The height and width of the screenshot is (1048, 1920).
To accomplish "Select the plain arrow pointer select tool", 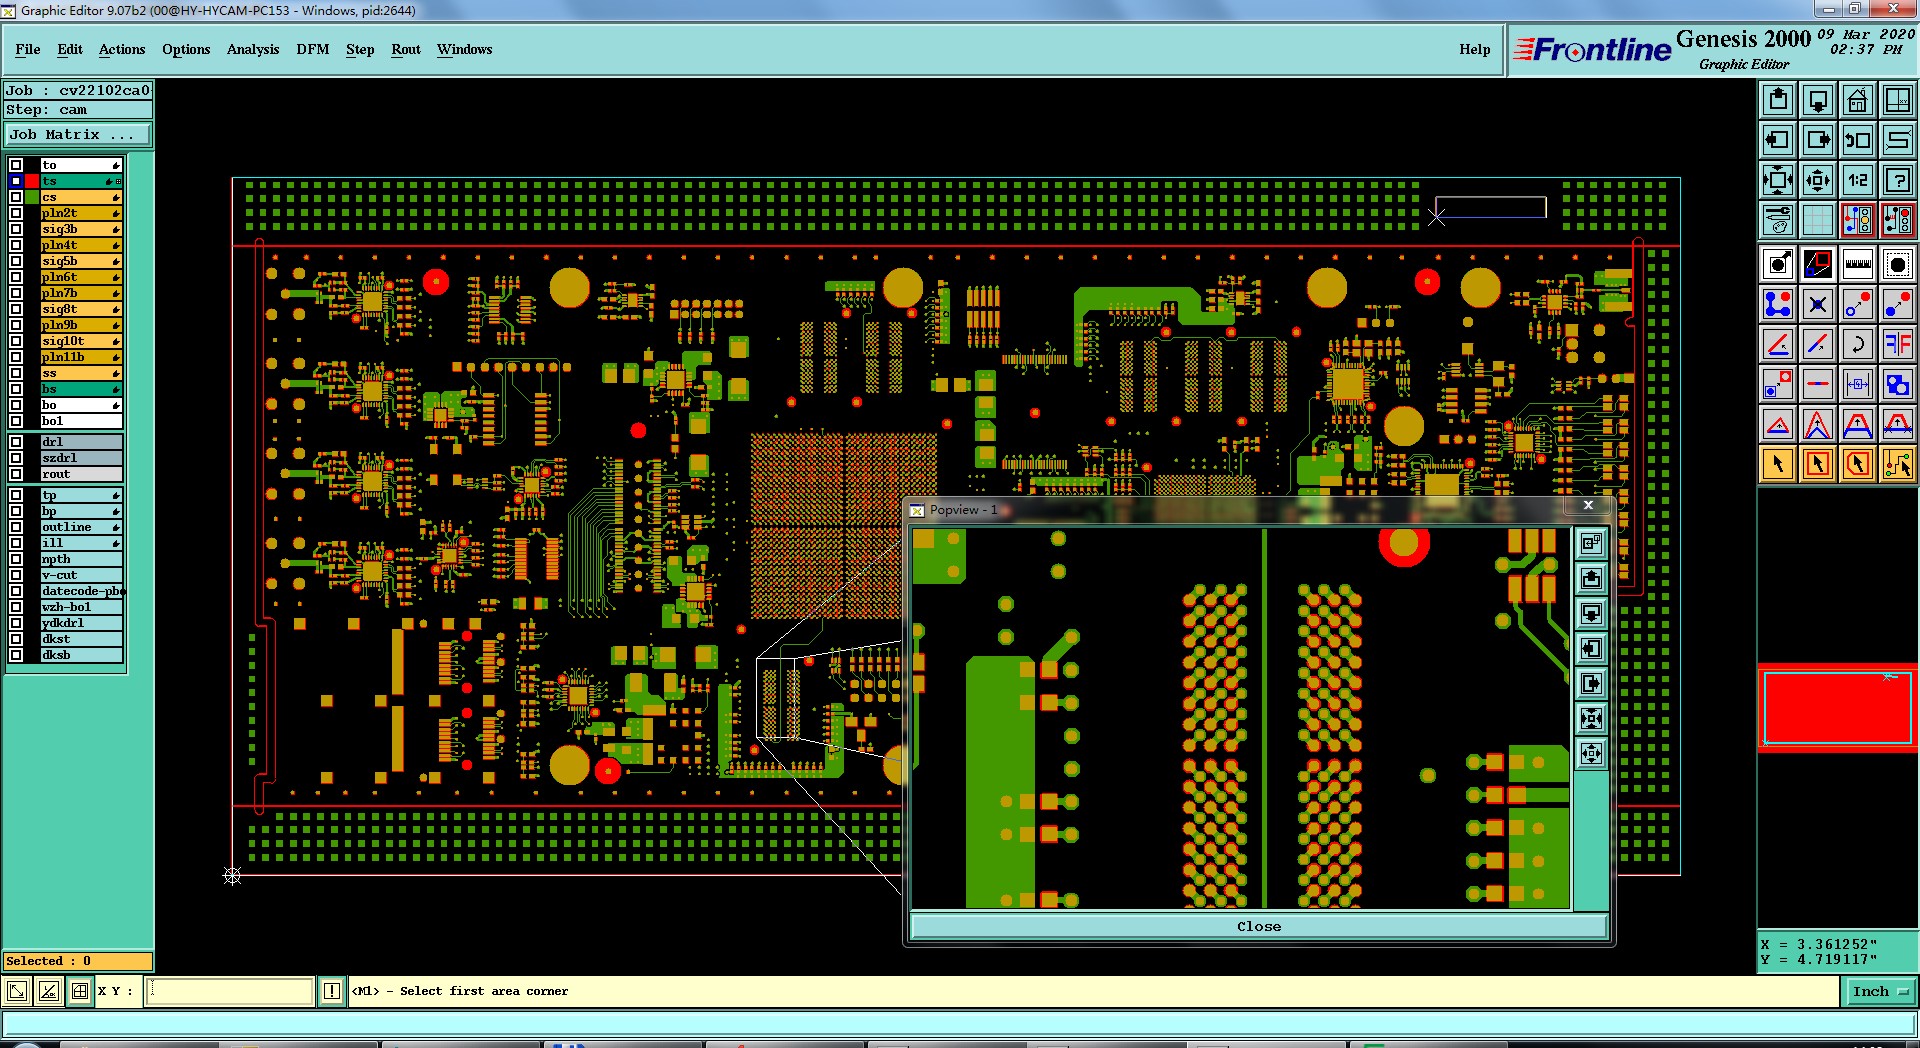I will point(1778,464).
